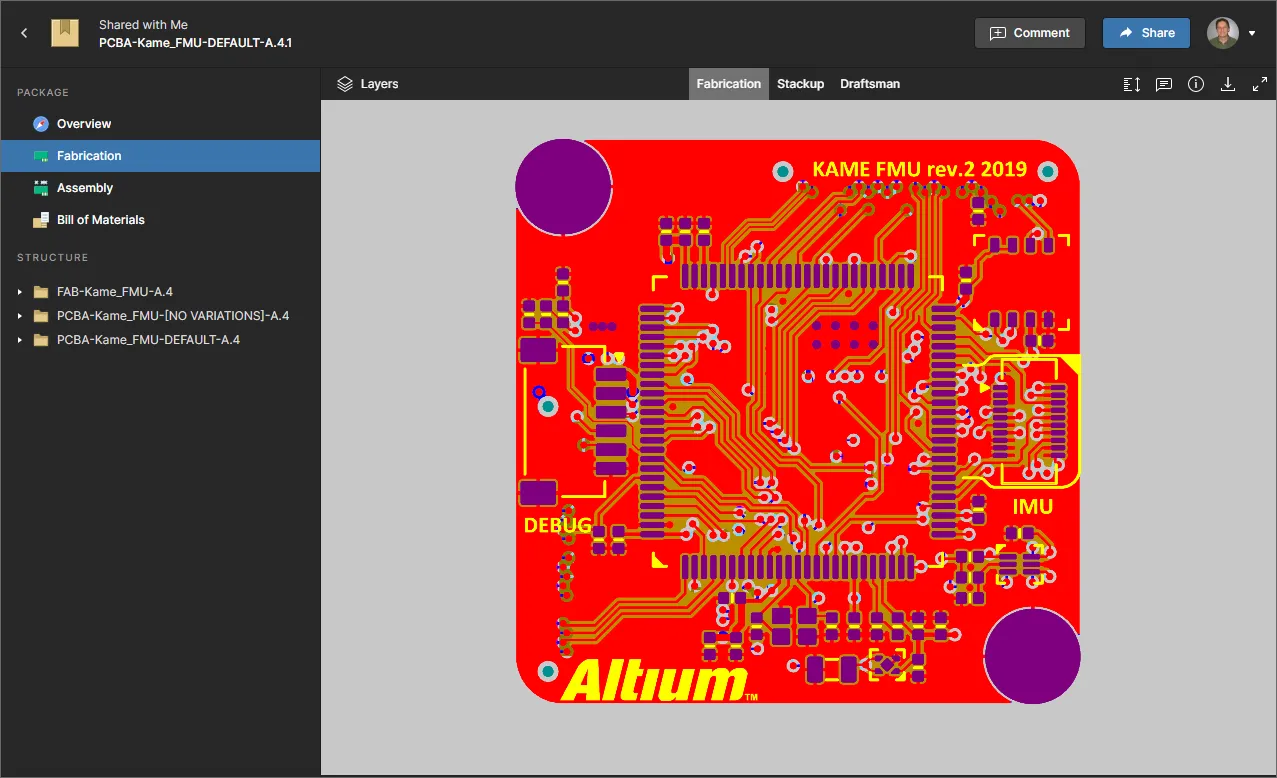Enter full screen view
1277x778 pixels.
point(1260,84)
